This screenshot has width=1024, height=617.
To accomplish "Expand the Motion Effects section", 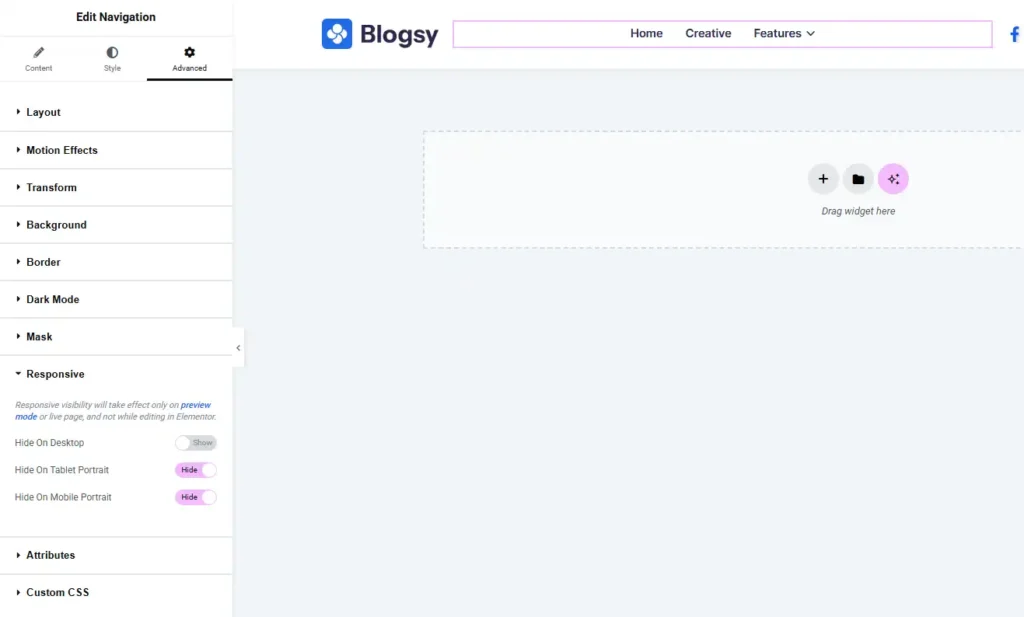I will click(62, 150).
